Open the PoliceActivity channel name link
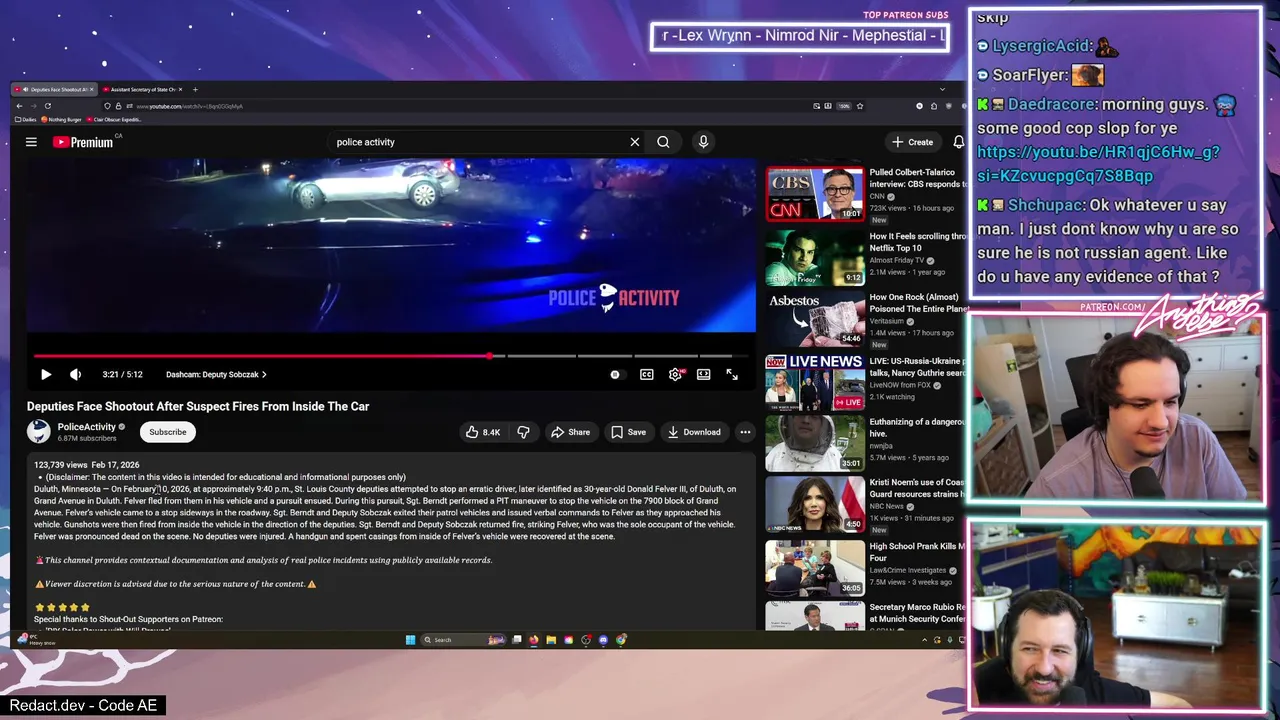Image resolution: width=1280 pixels, height=720 pixels. tap(87, 427)
